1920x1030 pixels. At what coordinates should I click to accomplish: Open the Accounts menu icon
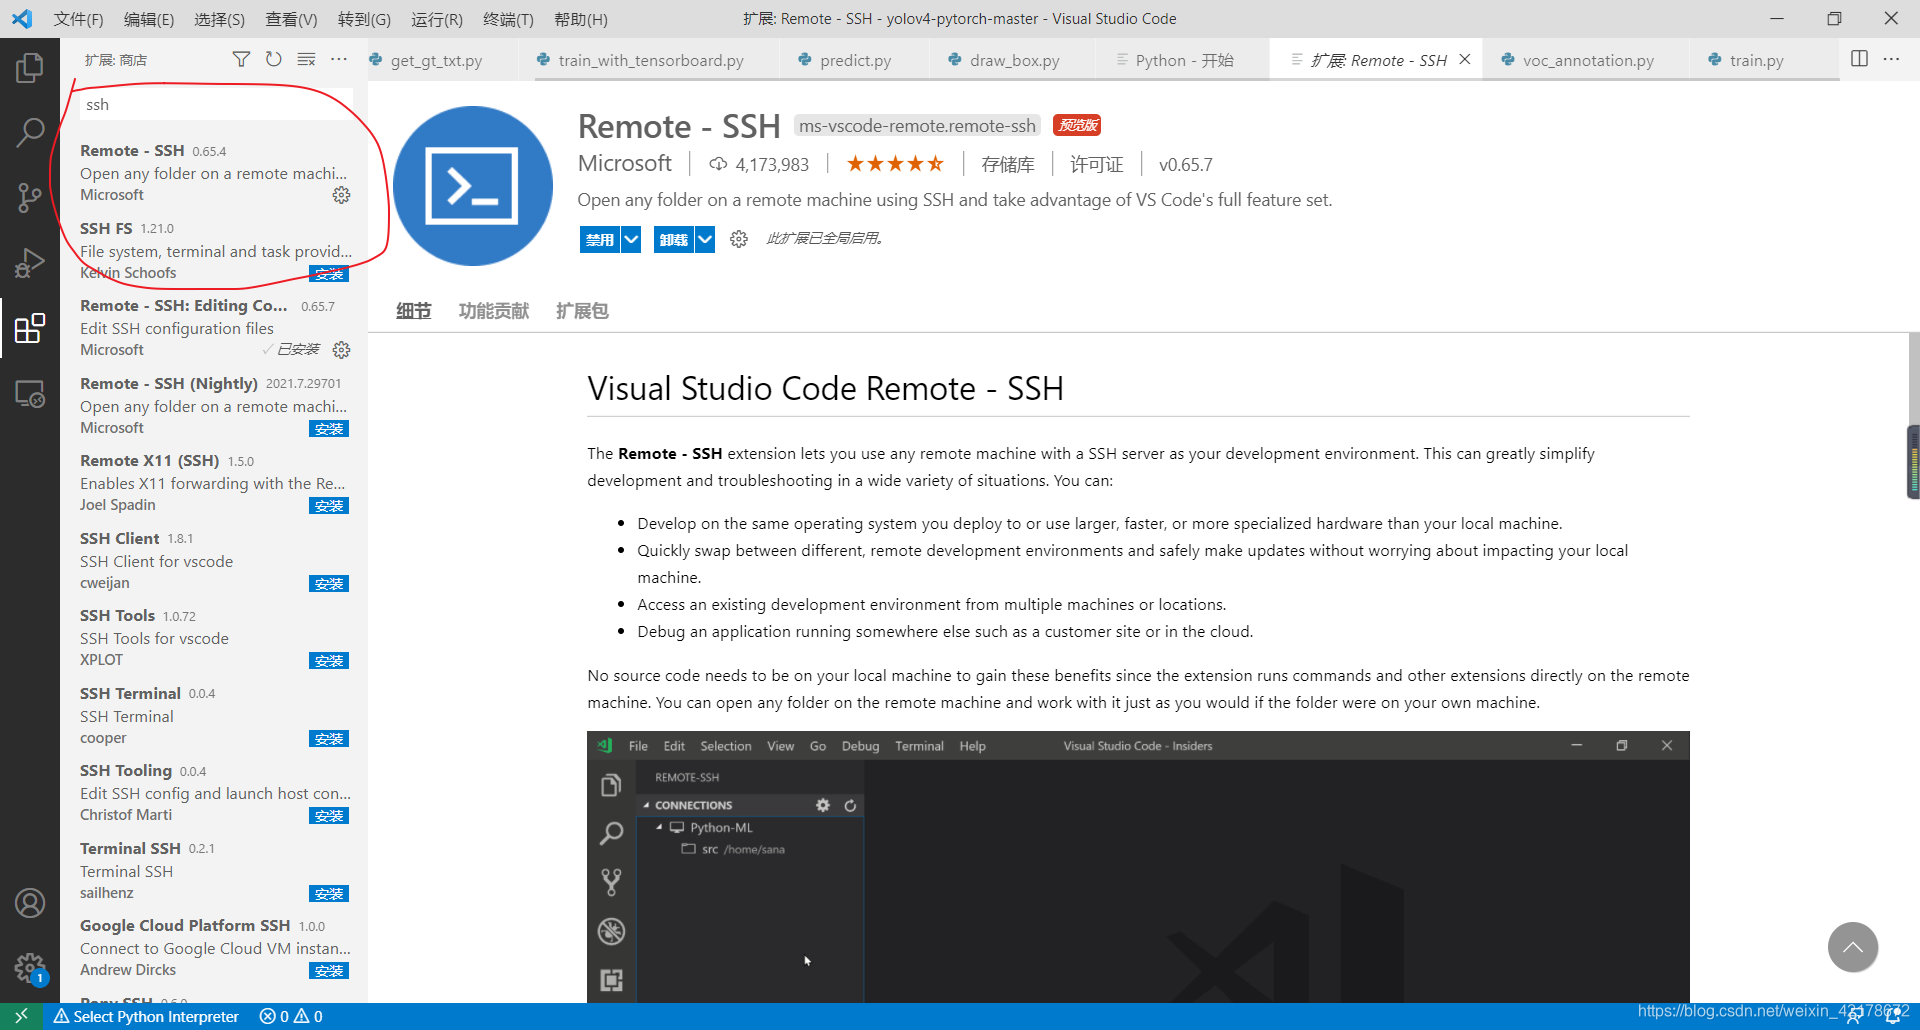(30, 903)
